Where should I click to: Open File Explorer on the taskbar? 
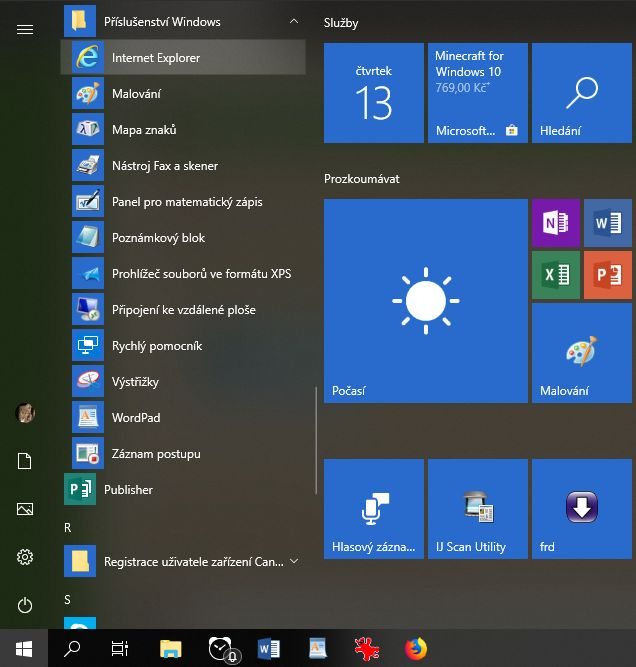171,648
